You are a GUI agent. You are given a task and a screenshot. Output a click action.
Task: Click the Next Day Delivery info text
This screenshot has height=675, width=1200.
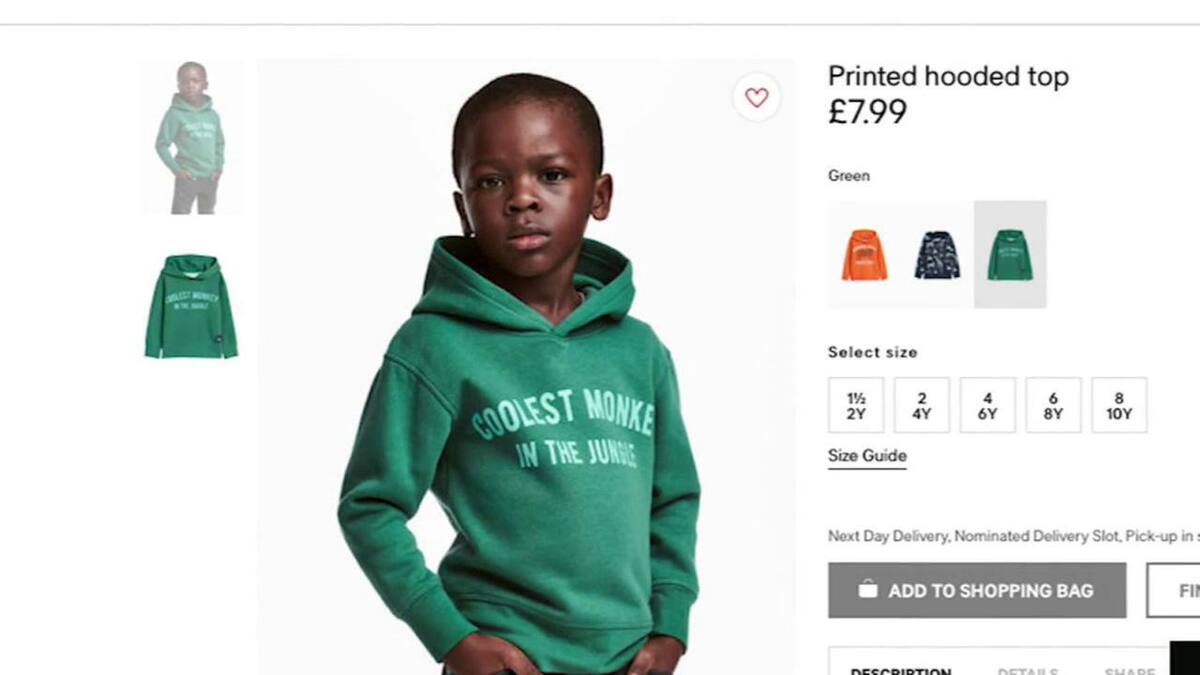click(1012, 537)
